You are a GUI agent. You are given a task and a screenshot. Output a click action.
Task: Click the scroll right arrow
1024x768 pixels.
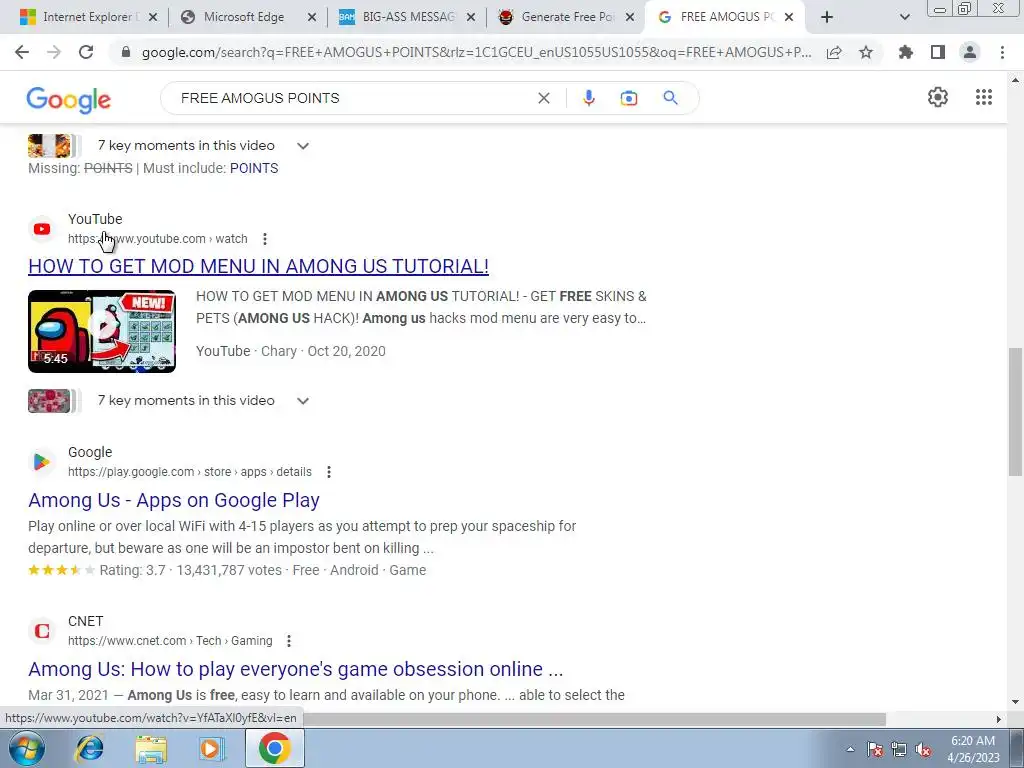pos(999,719)
